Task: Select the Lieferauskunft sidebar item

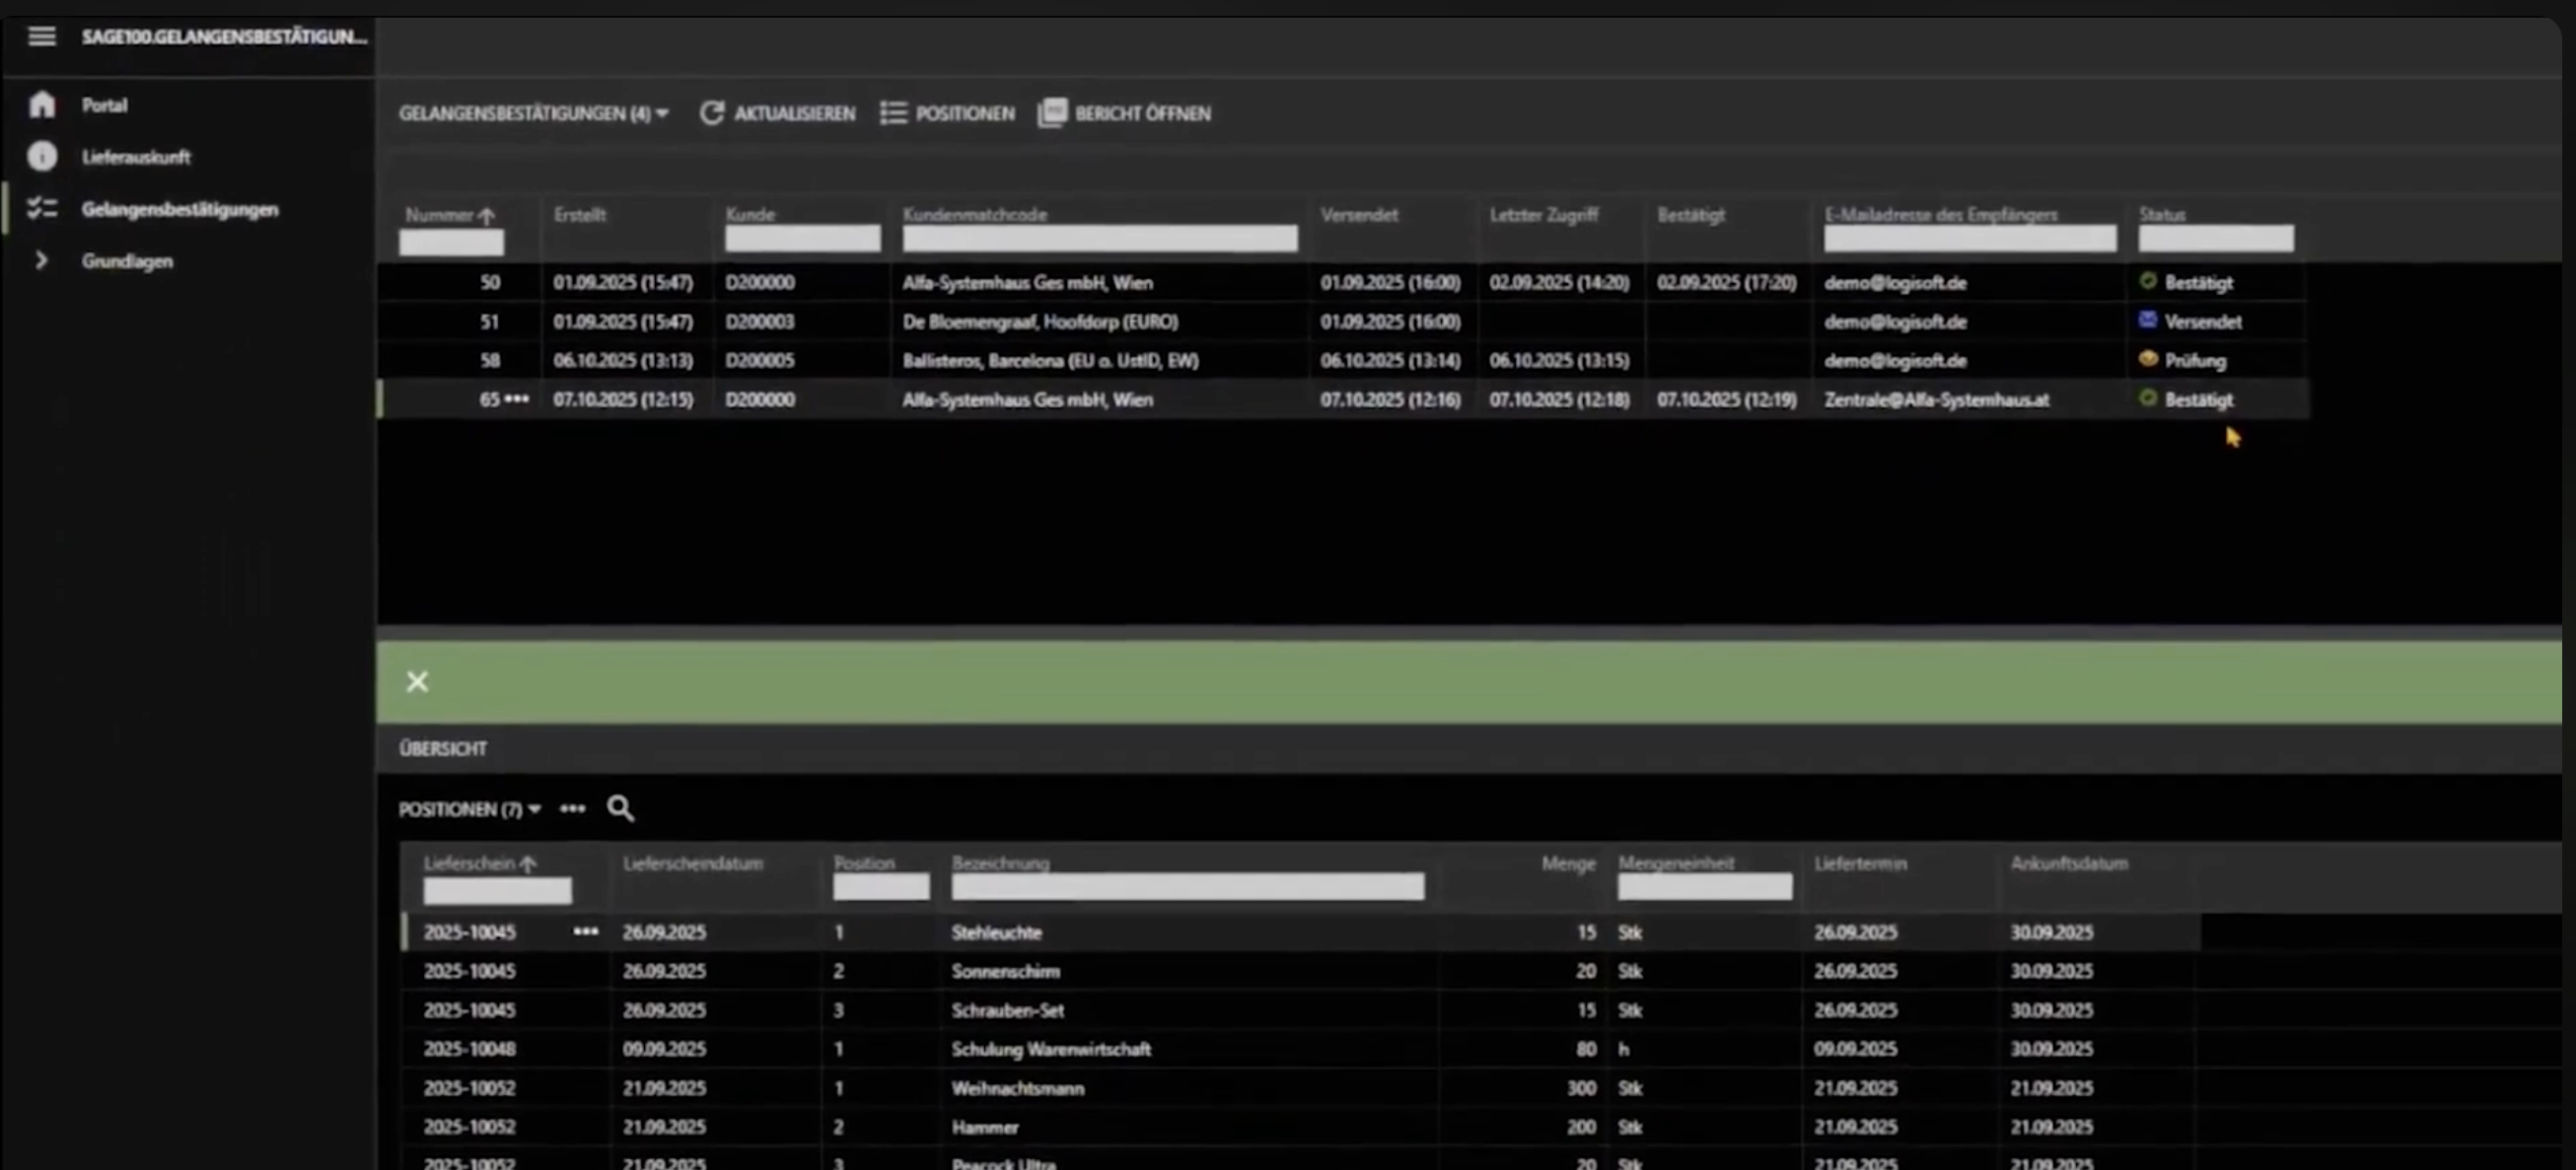Action: pos(136,157)
